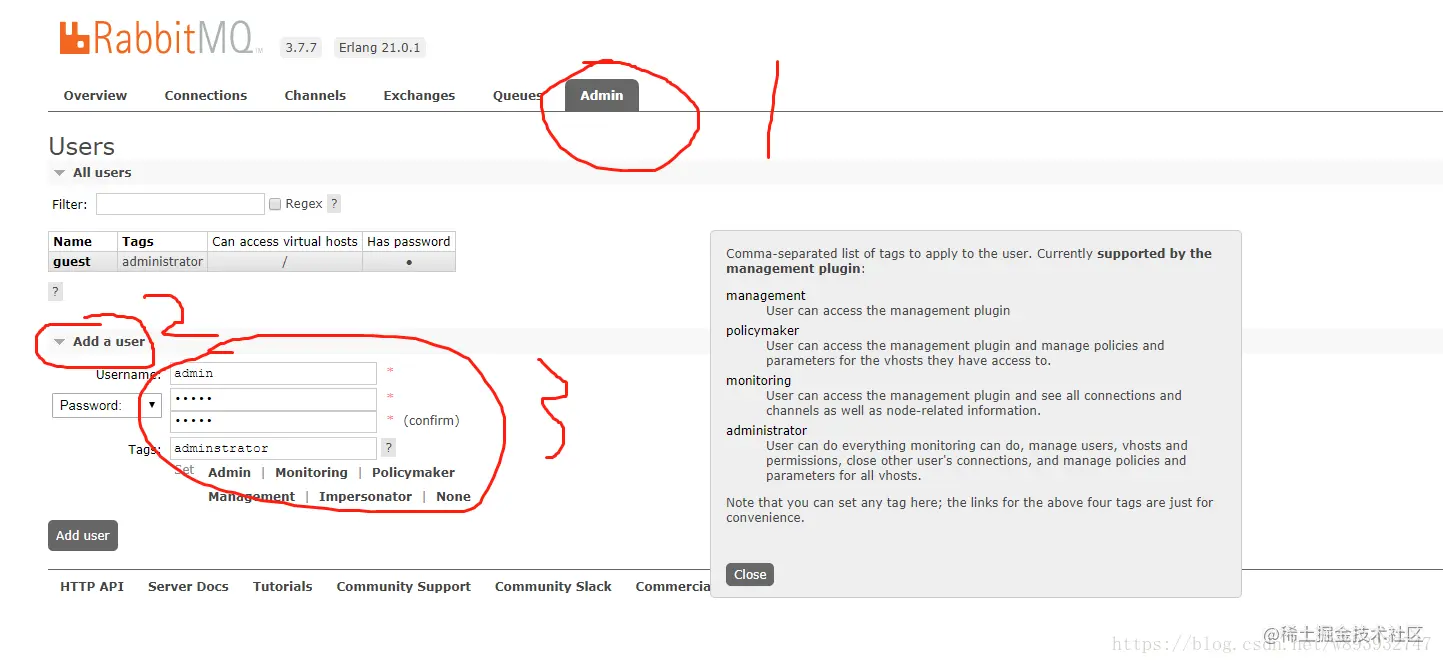Open the Community Slack link
Image resolution: width=1443 pixels, height=664 pixels.
tap(553, 587)
